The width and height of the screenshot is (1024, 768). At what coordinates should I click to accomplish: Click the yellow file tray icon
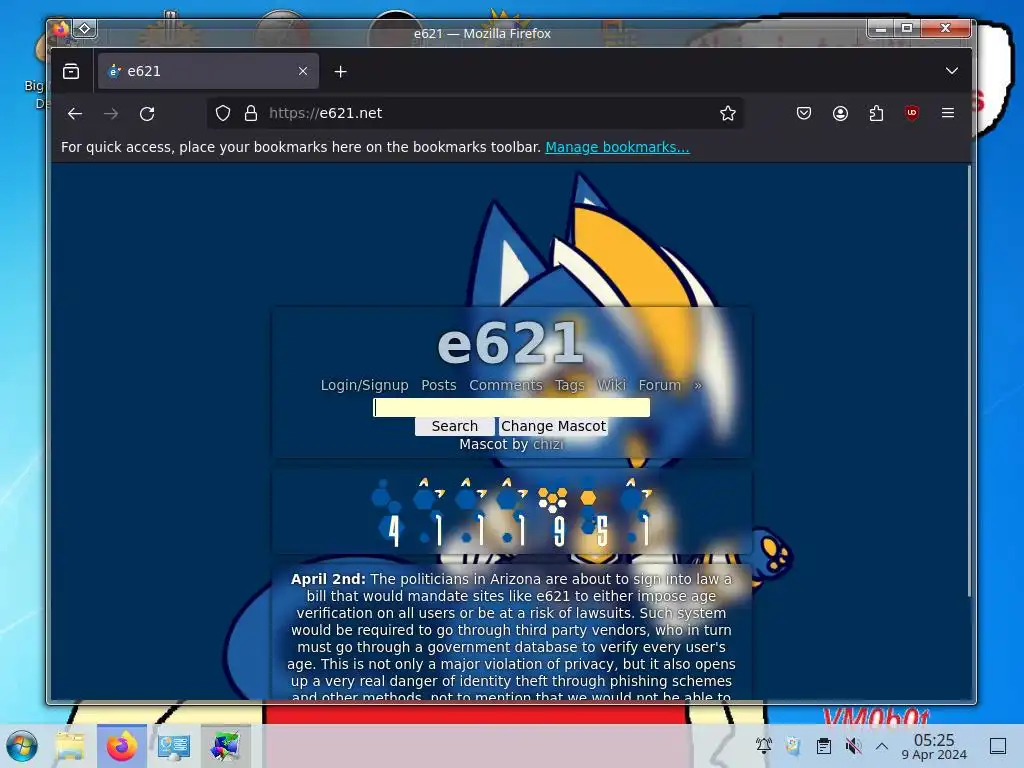[793, 745]
